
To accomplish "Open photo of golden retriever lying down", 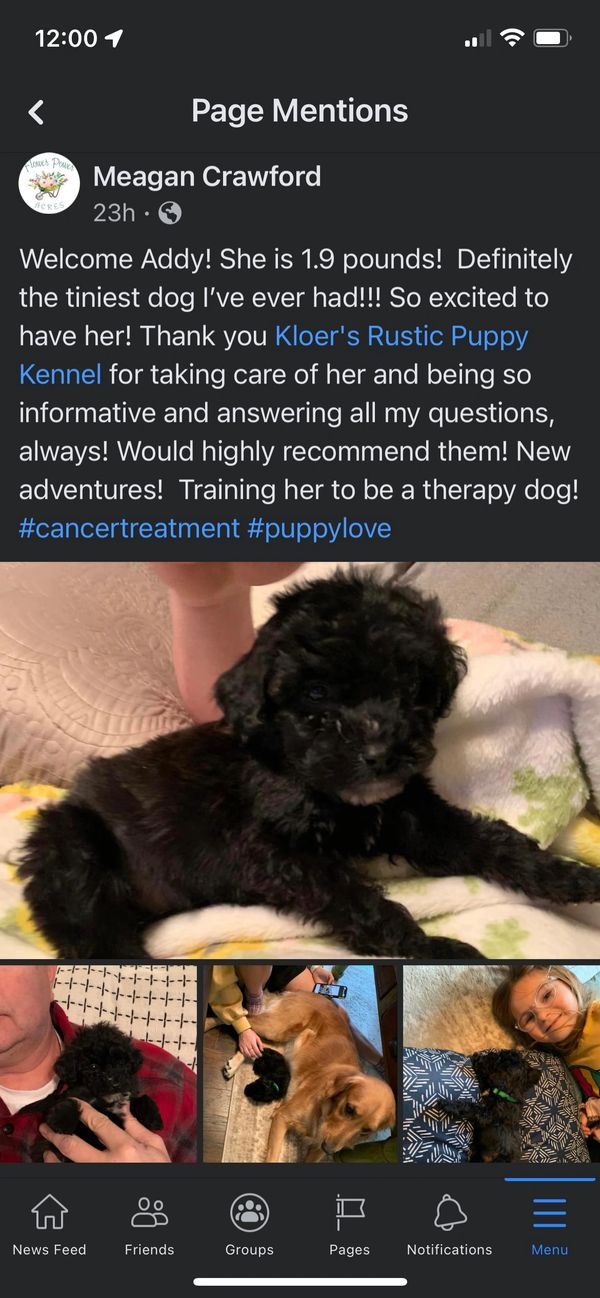I will pyautogui.click(x=300, y=1063).
